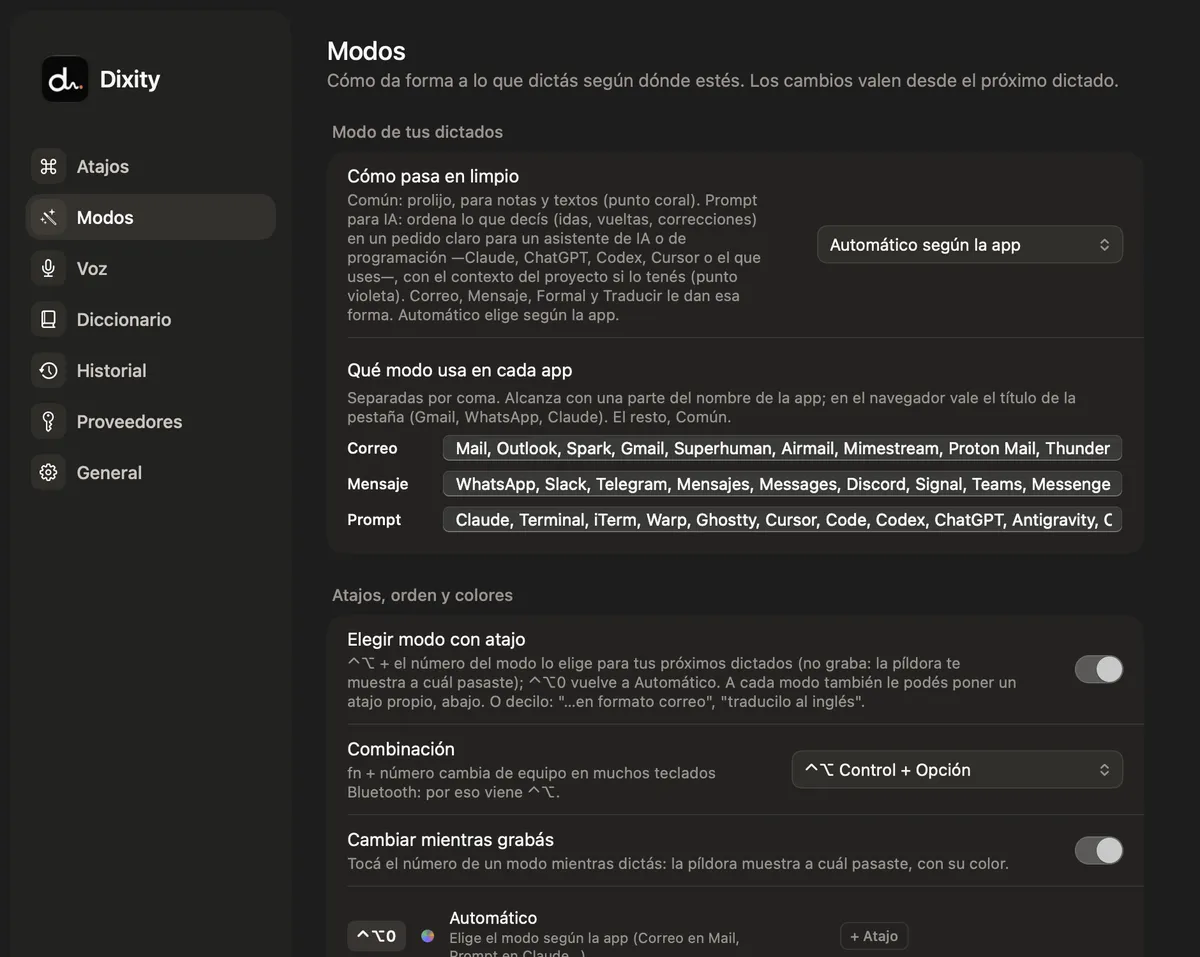The width and height of the screenshot is (1200, 957).
Task: Click the 'Correo' row label
Action: (x=372, y=448)
